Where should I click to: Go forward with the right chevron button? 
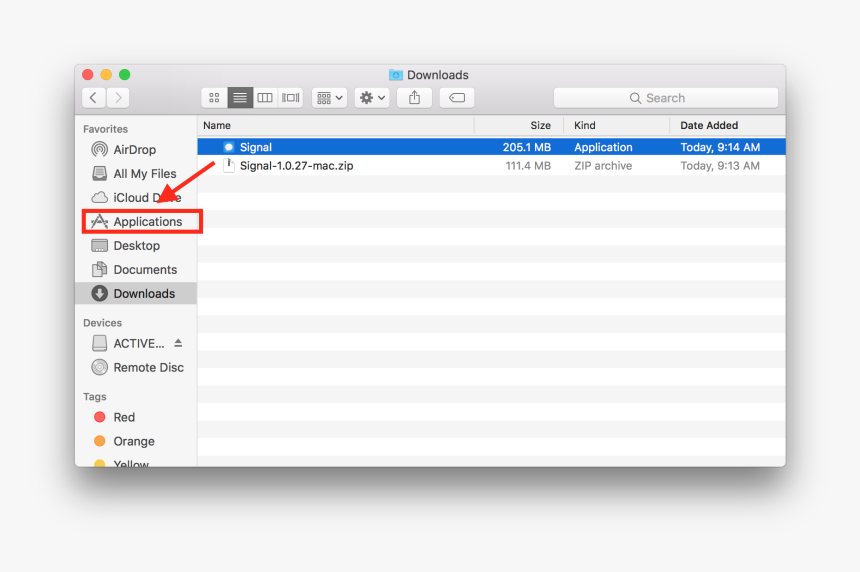click(x=118, y=98)
